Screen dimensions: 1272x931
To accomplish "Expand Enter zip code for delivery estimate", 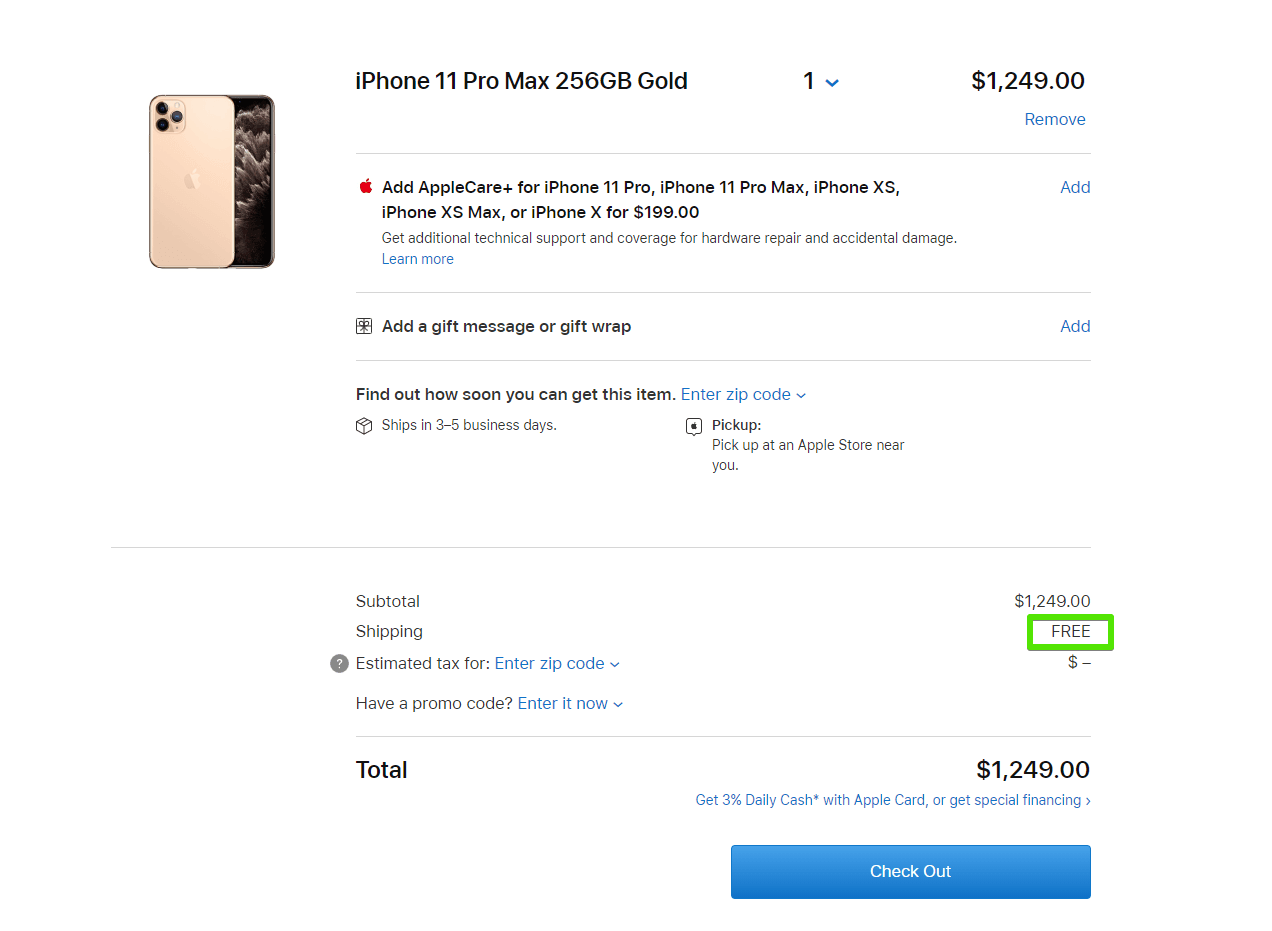I will tap(743, 395).
